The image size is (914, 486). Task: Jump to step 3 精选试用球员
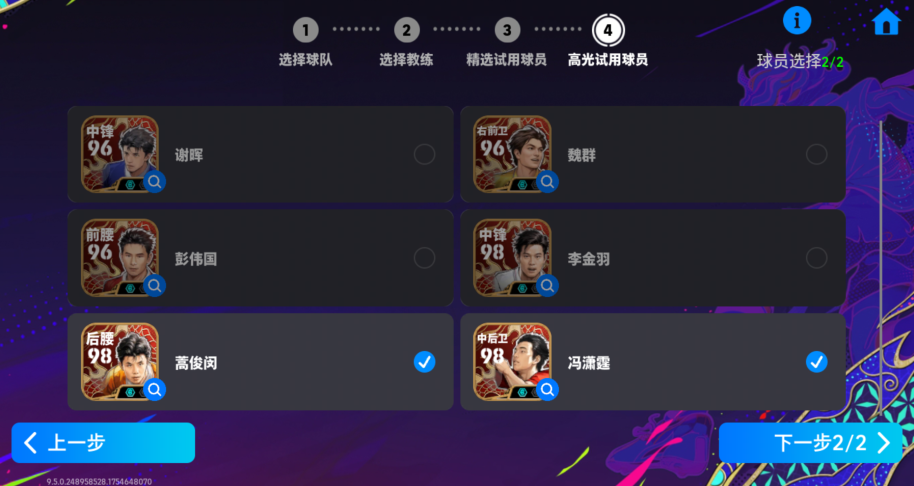click(507, 41)
